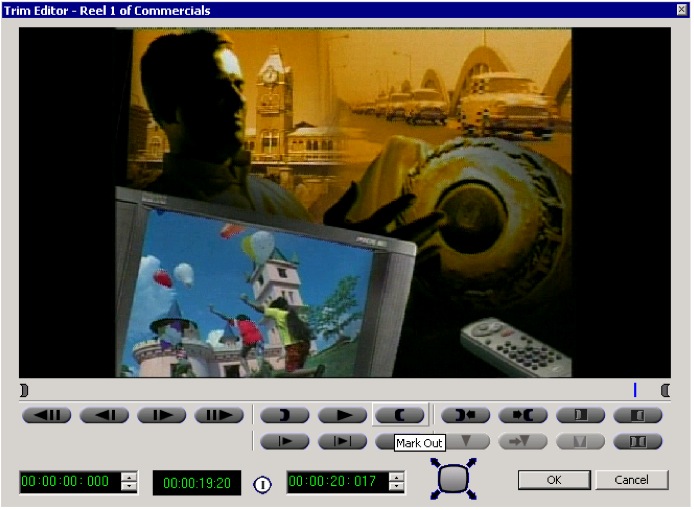The image size is (694, 510).
Task: Click the duration display reading 00:00:19:20
Action: (197, 483)
